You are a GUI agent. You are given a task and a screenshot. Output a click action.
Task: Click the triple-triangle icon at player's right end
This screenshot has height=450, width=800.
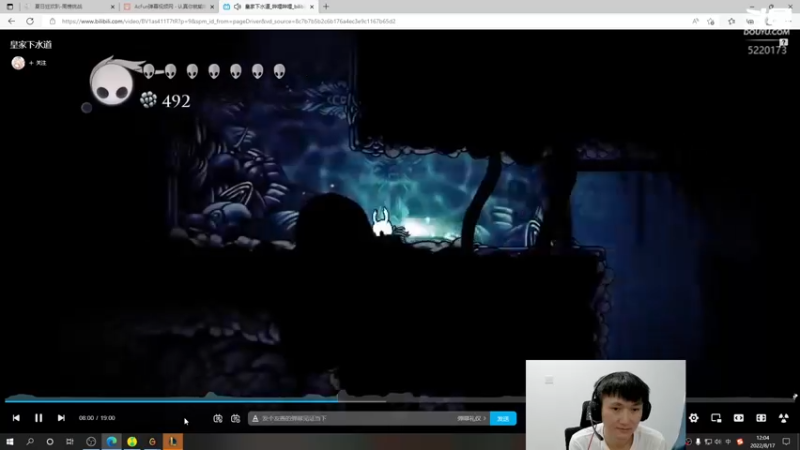pos(783,418)
